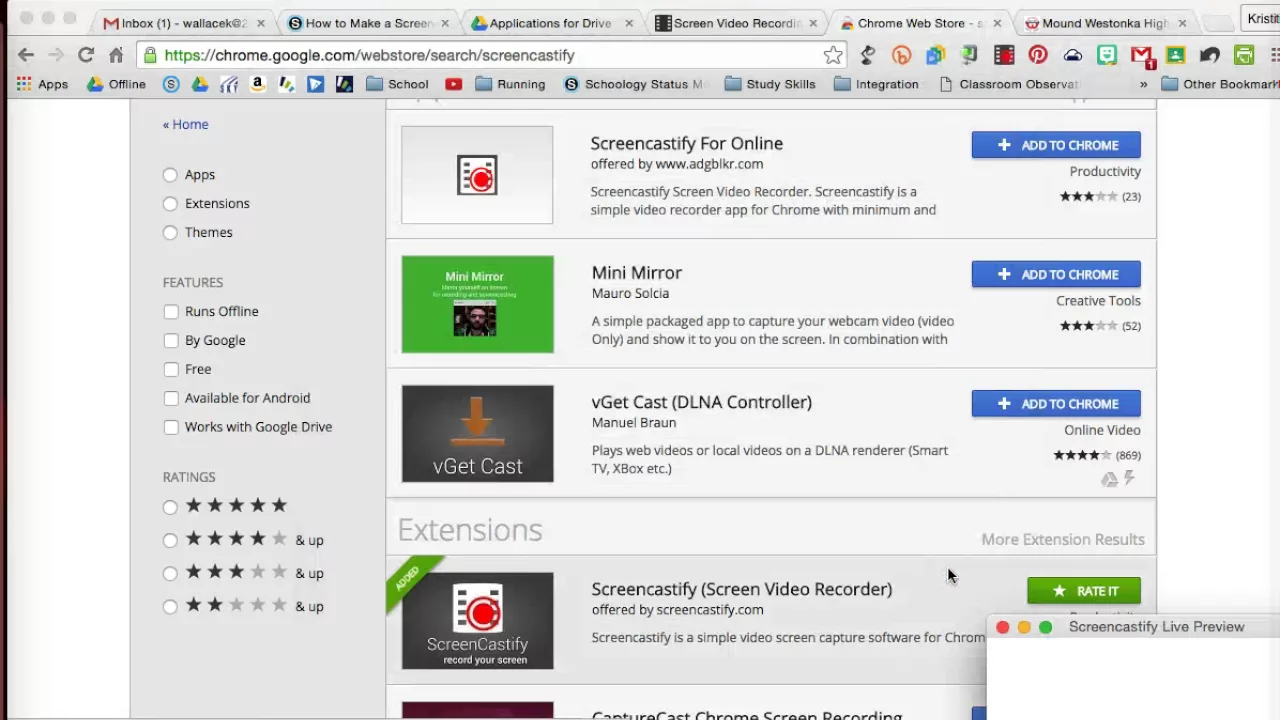Click the Pinterest extension icon
The image size is (1280, 720).
tap(1038, 55)
